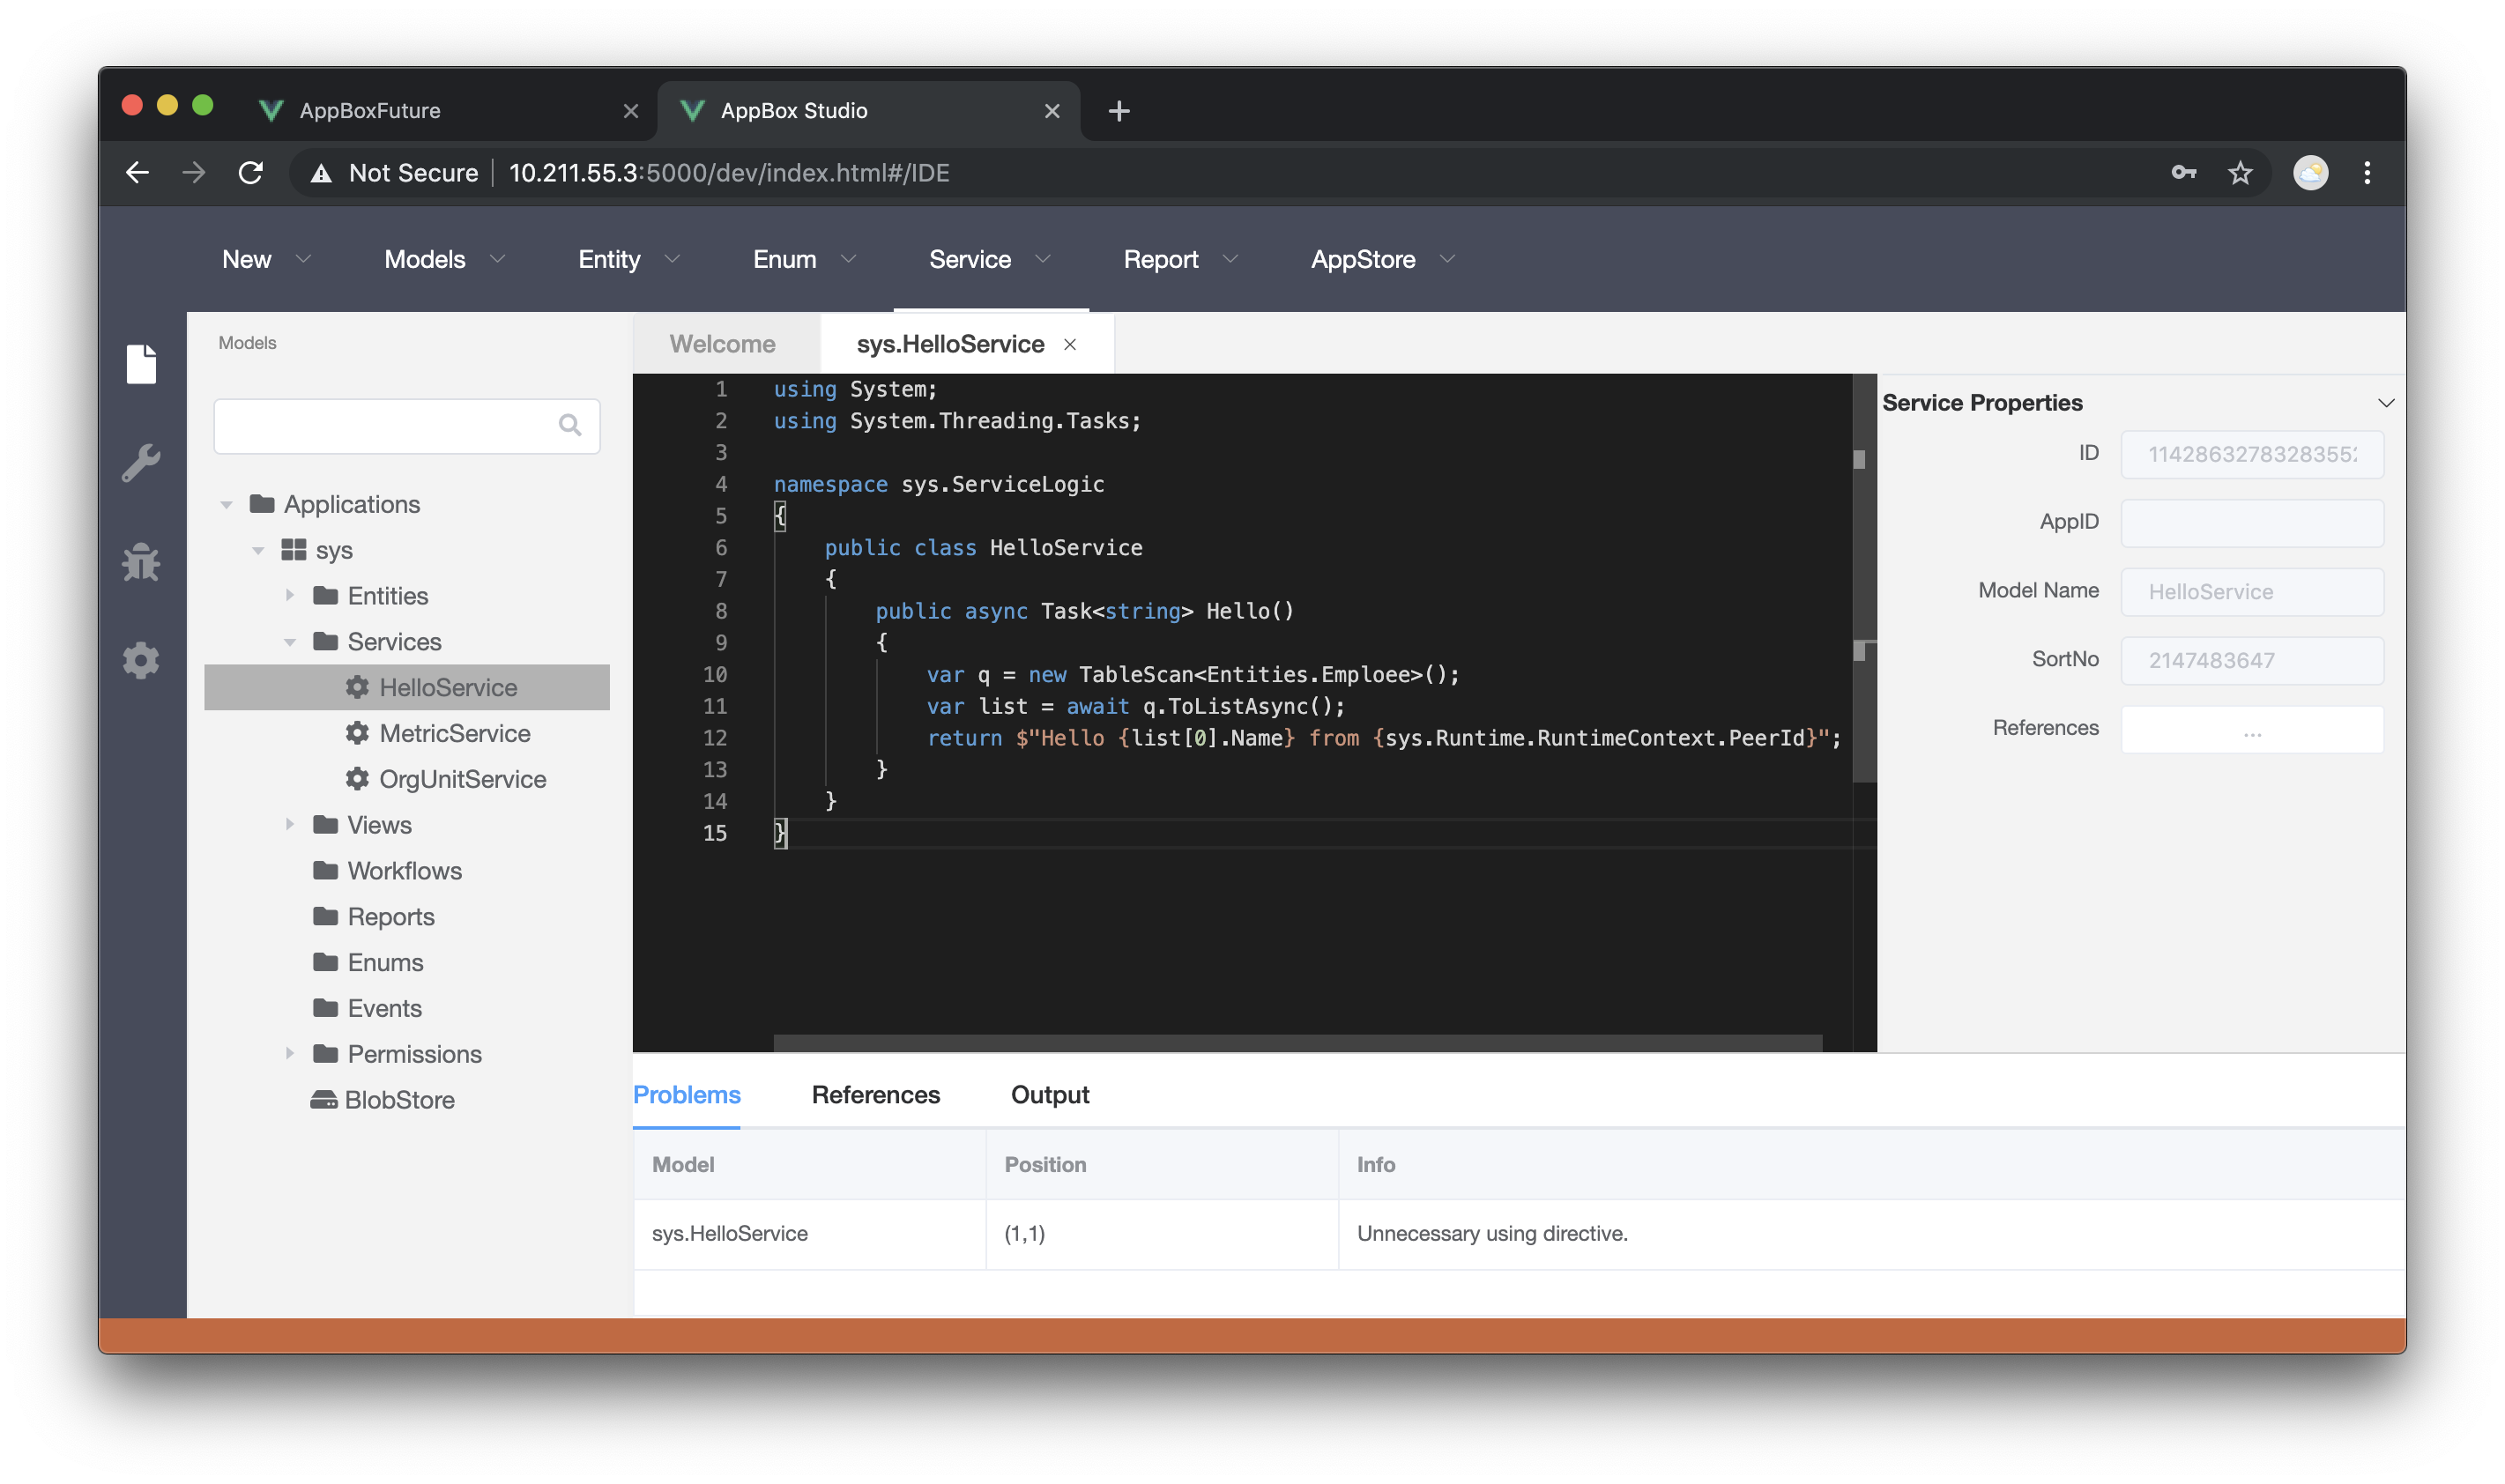This screenshot has width=2505, height=1484.
Task: Switch to the Welcome tab
Action: point(722,344)
